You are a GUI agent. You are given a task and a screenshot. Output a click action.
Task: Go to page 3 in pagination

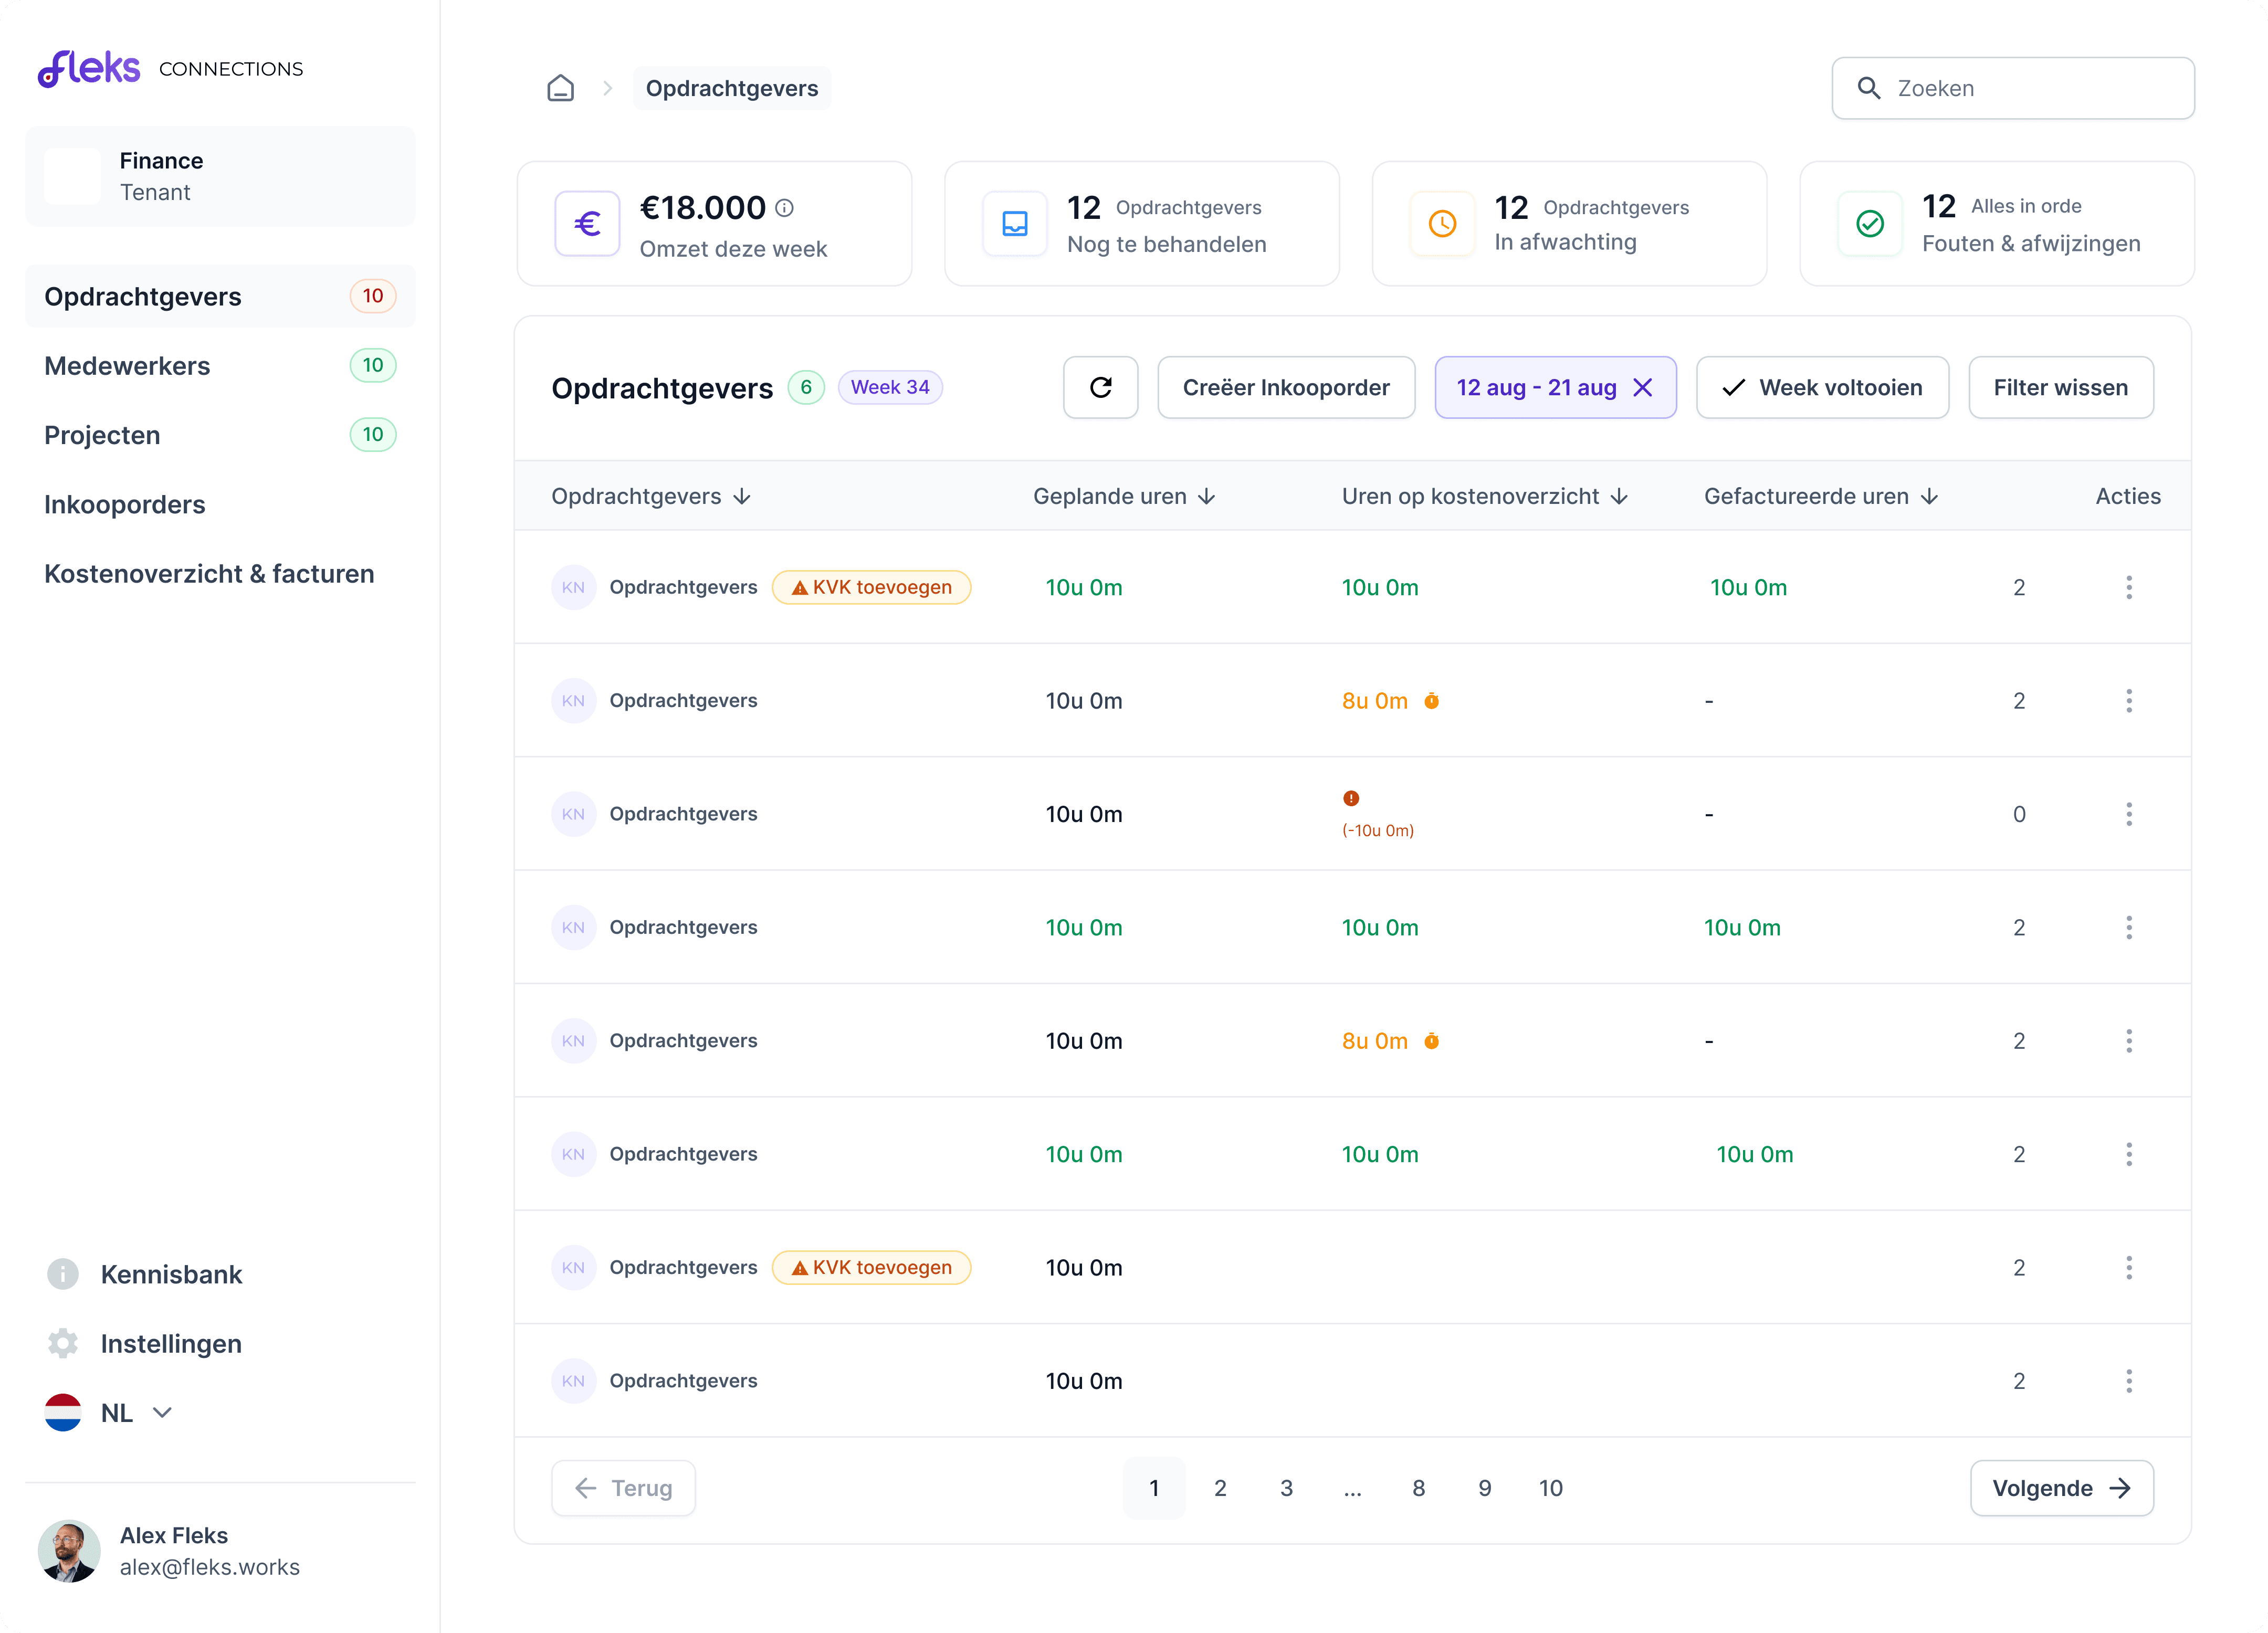1286,1488
